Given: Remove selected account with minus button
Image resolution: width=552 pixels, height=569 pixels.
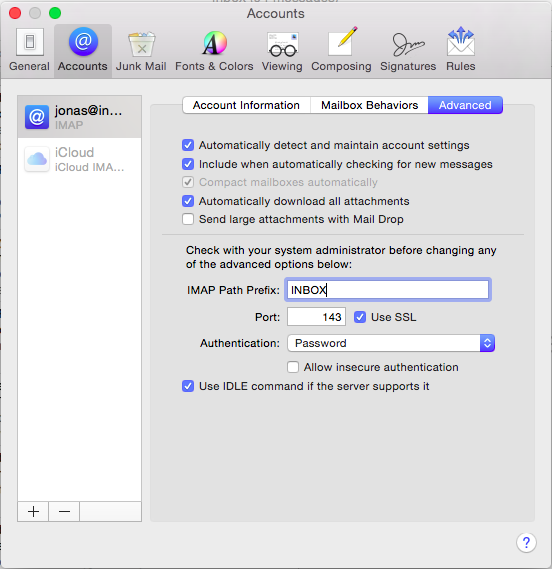Looking at the screenshot, I should coord(64,511).
